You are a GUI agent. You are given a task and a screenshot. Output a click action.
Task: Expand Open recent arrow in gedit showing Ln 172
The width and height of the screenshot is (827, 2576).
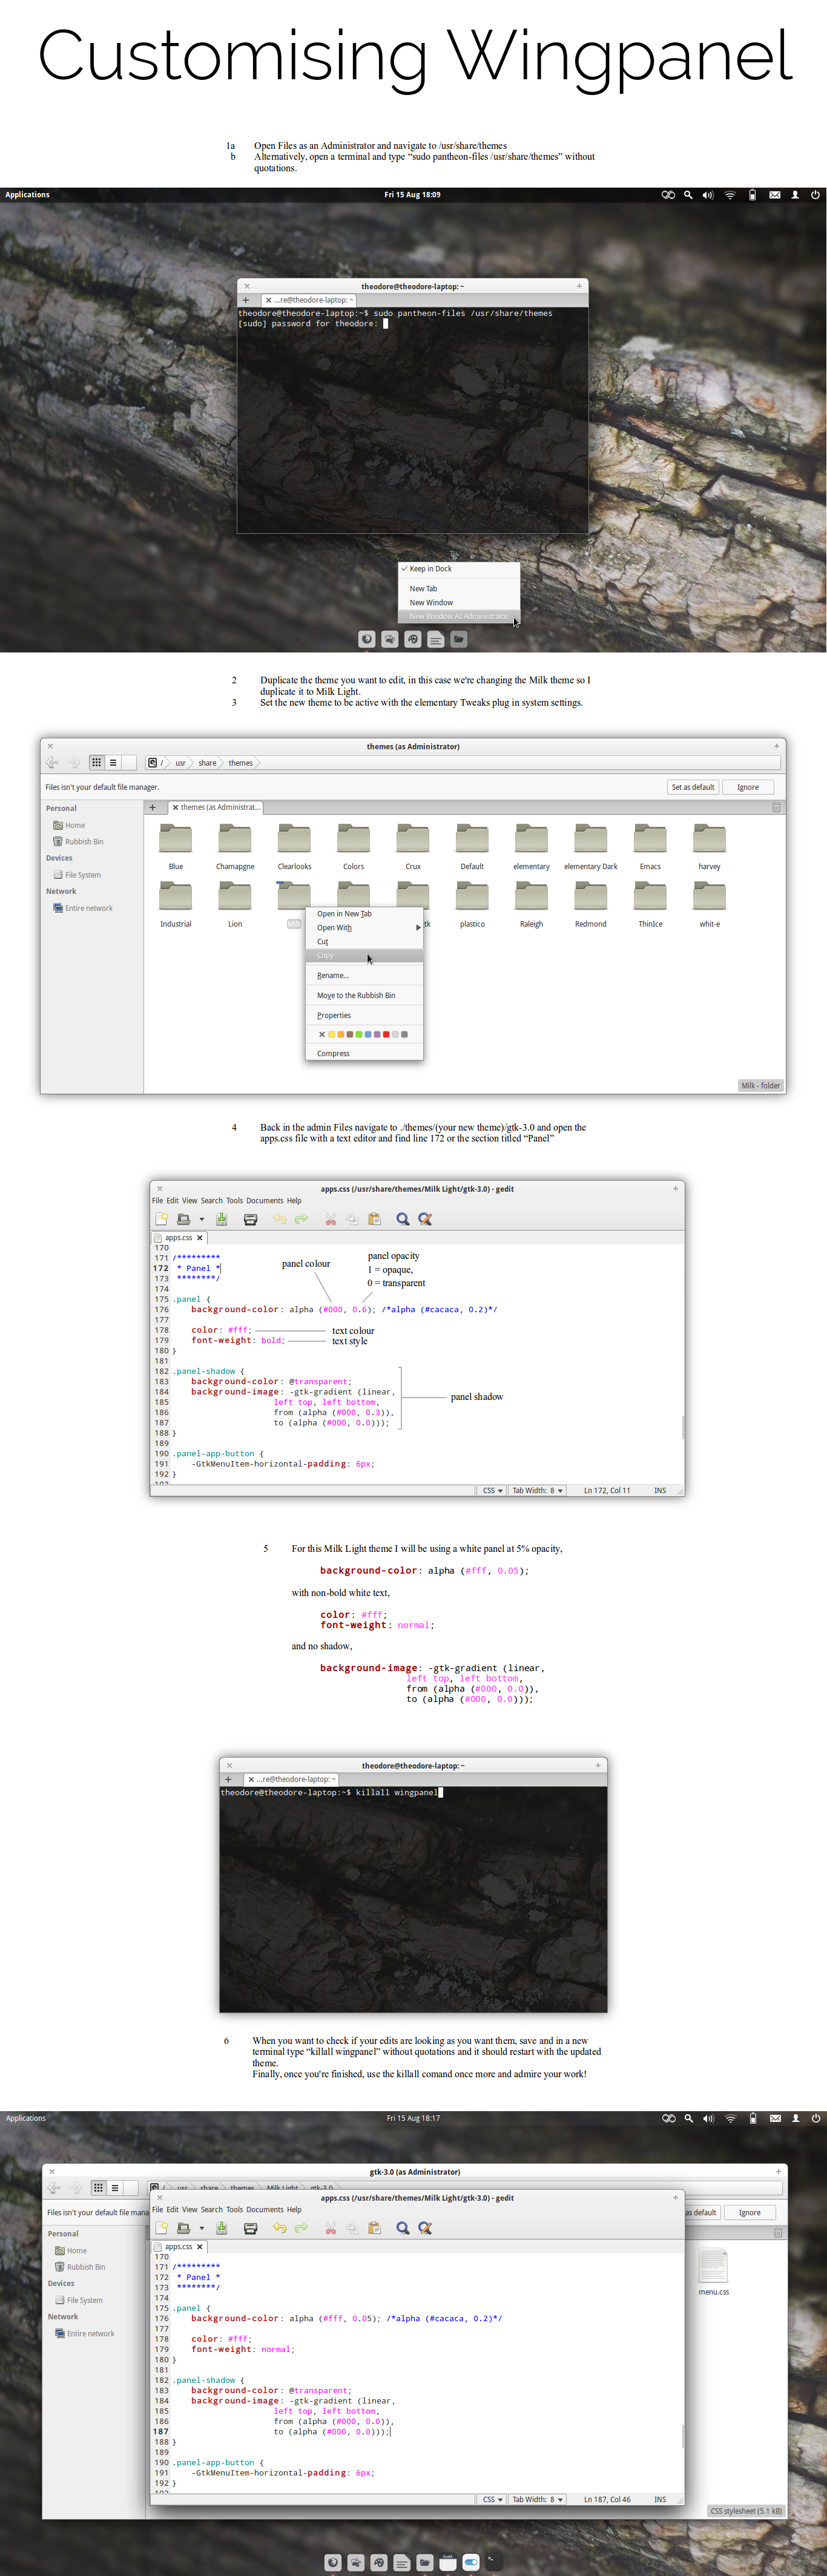[201, 1219]
